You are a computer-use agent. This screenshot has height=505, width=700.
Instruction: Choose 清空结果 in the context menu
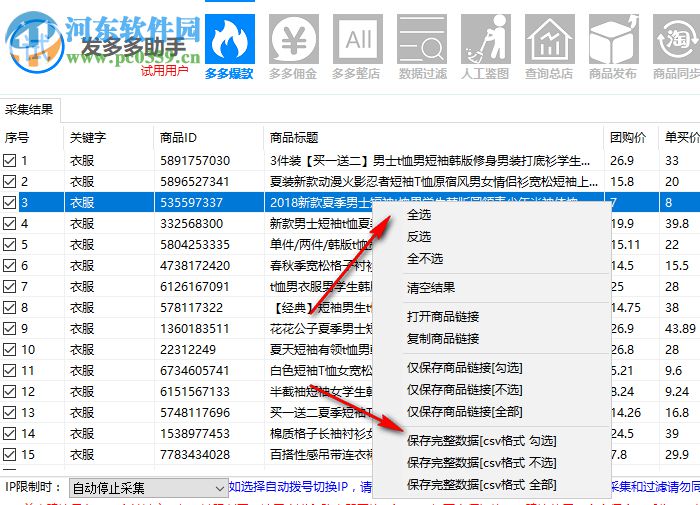coord(431,288)
